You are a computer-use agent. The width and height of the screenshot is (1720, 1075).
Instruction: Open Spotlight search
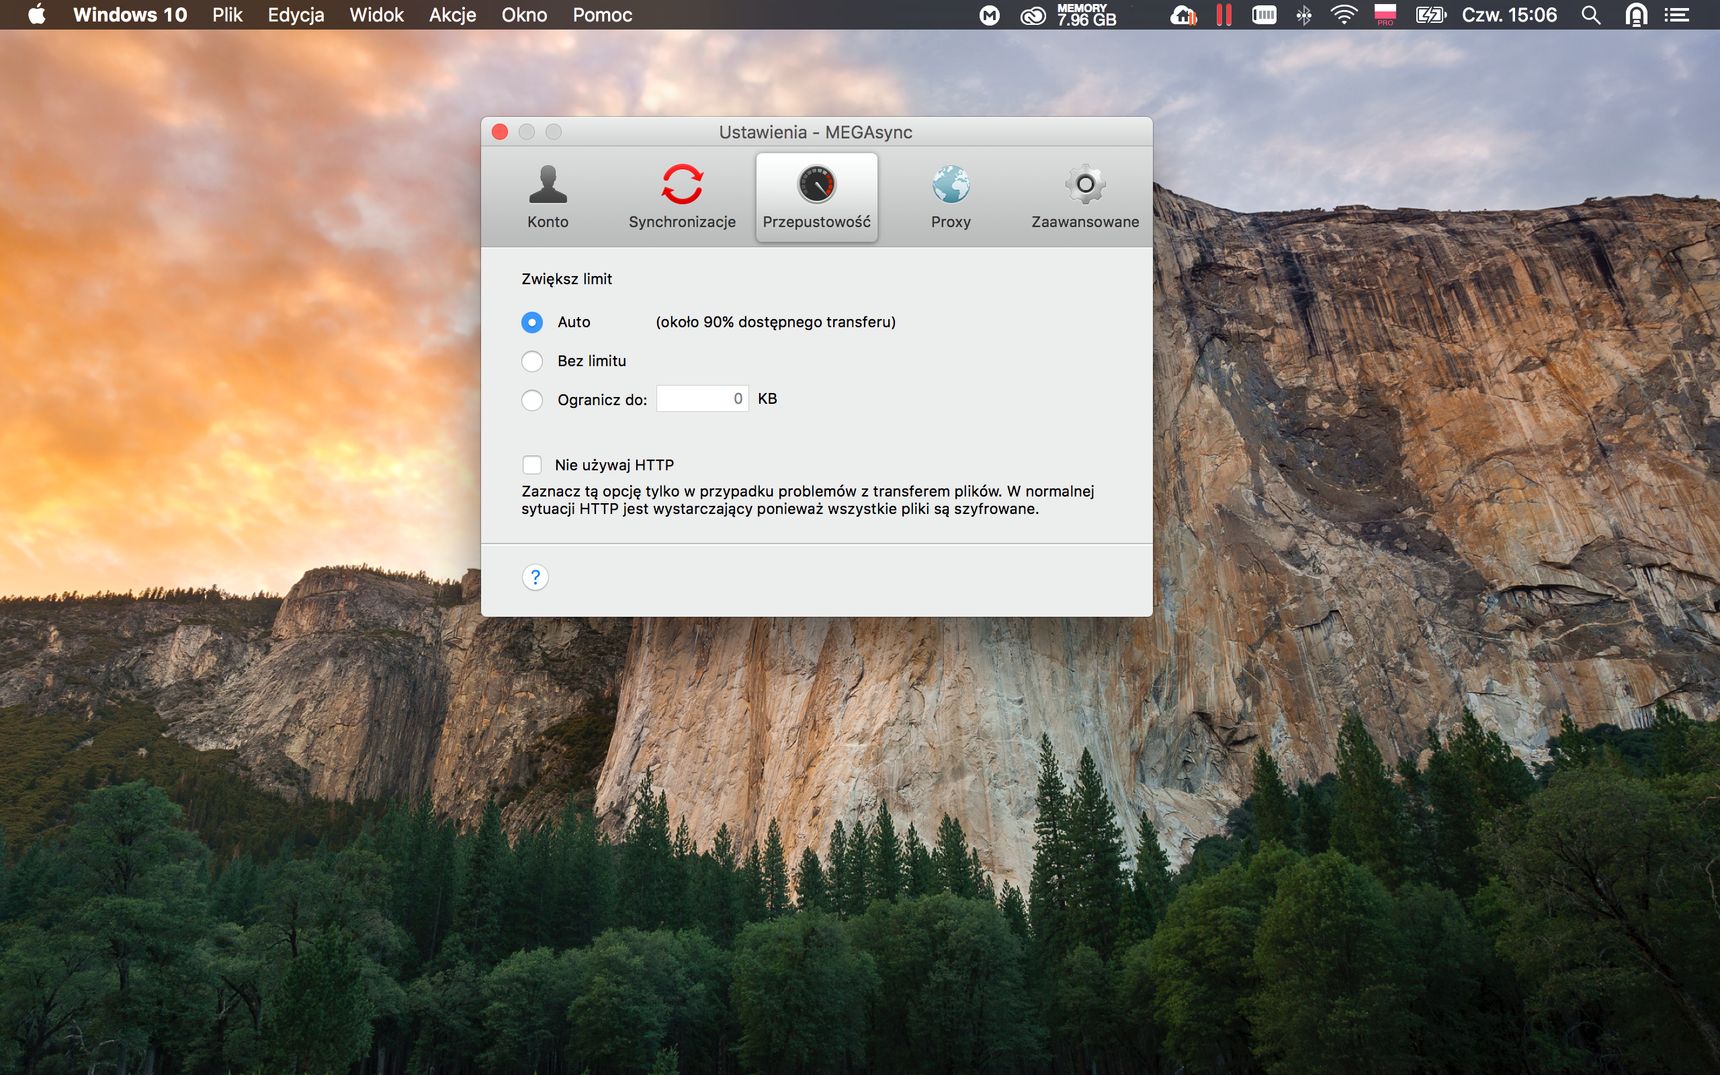pos(1591,15)
